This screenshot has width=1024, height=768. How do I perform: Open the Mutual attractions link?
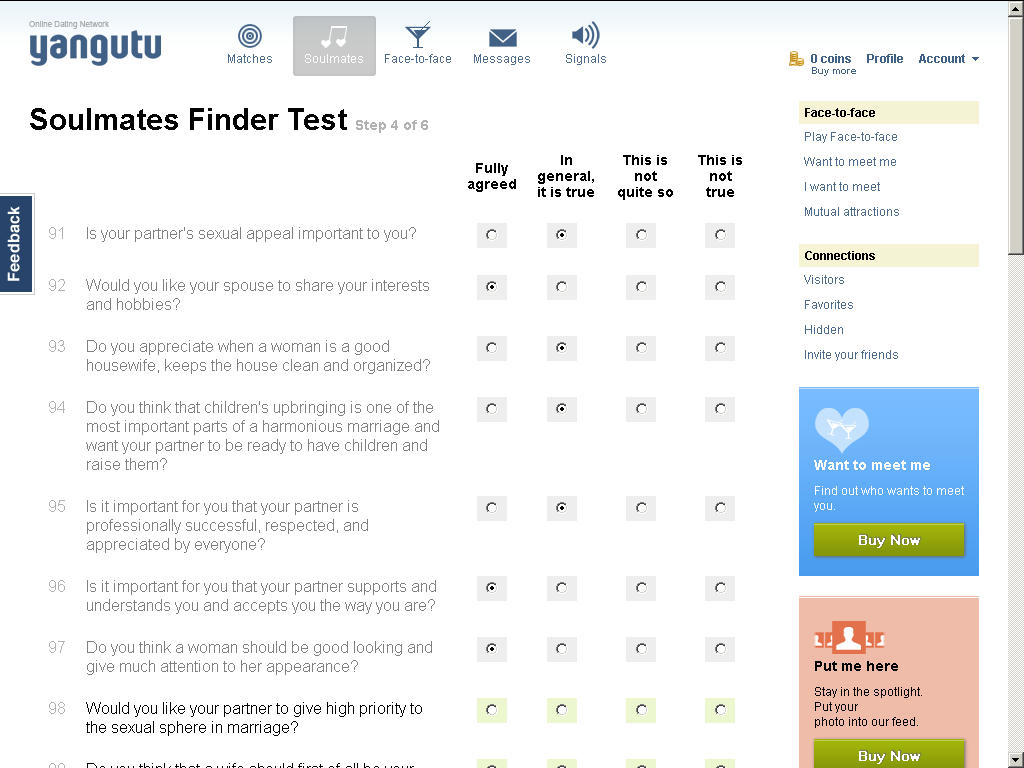coord(851,212)
